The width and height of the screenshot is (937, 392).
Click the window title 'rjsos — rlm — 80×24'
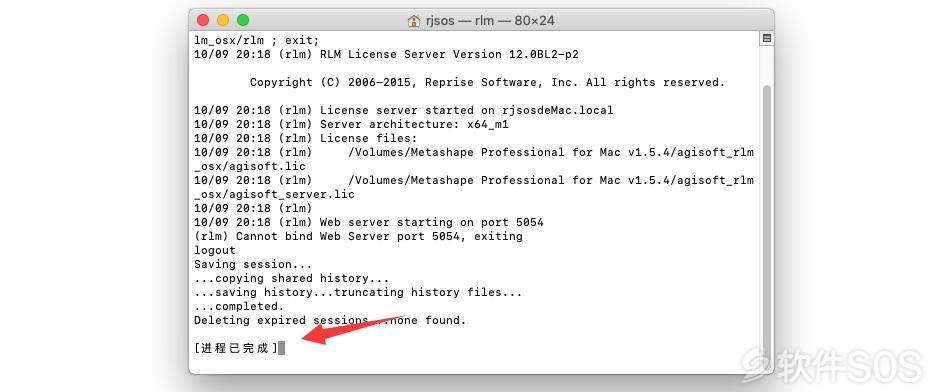click(489, 21)
